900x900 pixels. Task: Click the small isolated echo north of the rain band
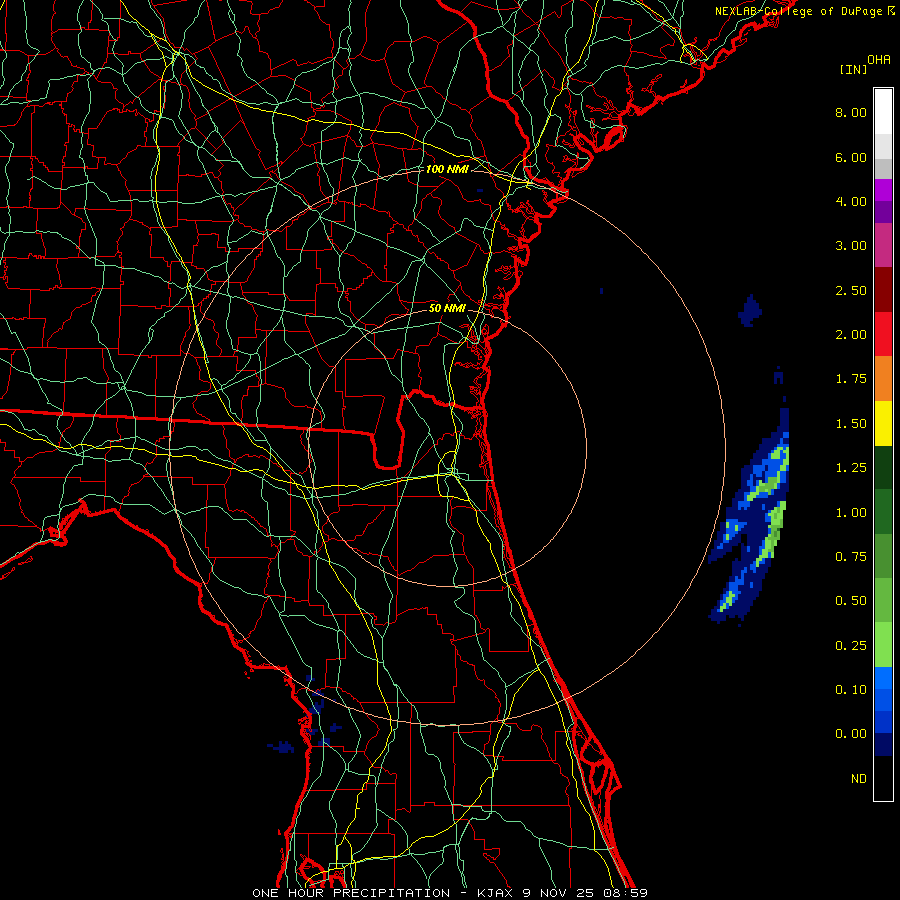[x=750, y=311]
